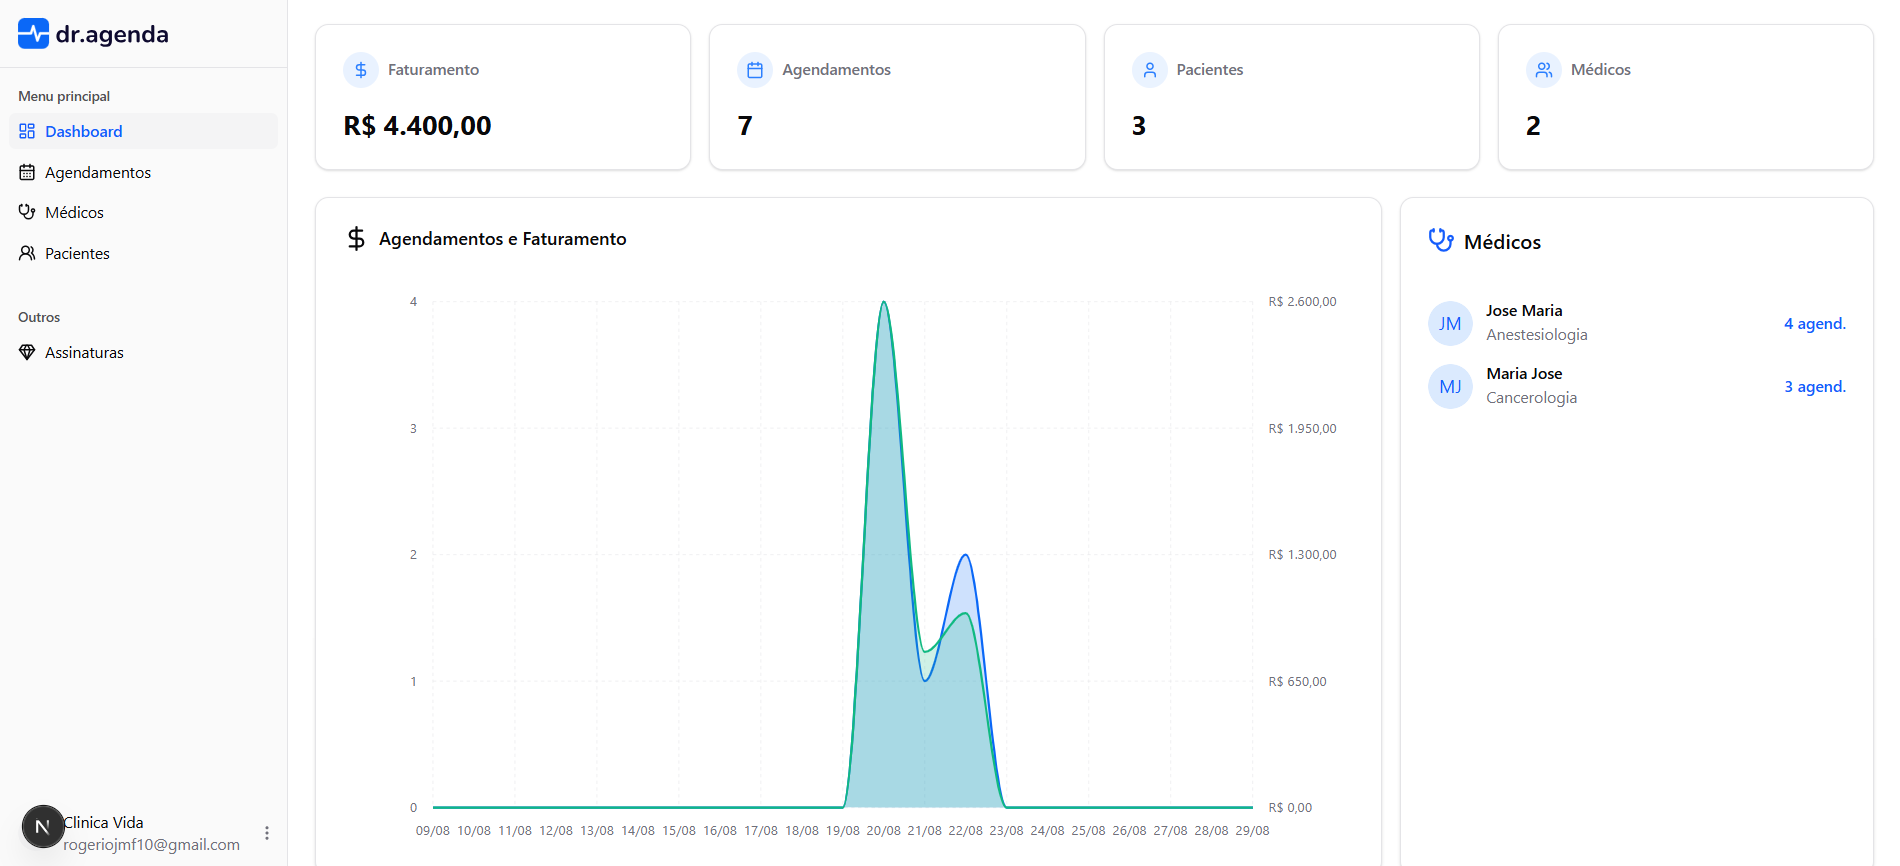Click the Clinica Vida user avatar
1900x866 pixels.
pos(42,827)
